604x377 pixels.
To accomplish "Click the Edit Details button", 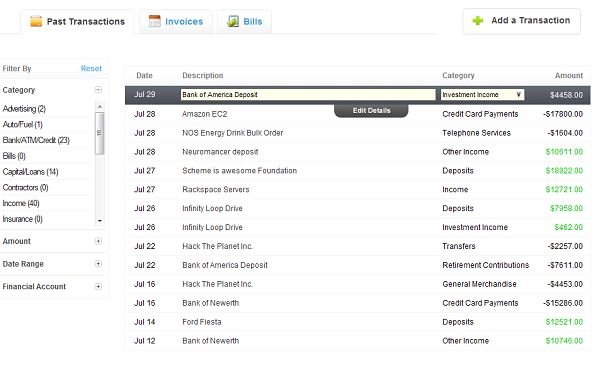I will (x=371, y=111).
